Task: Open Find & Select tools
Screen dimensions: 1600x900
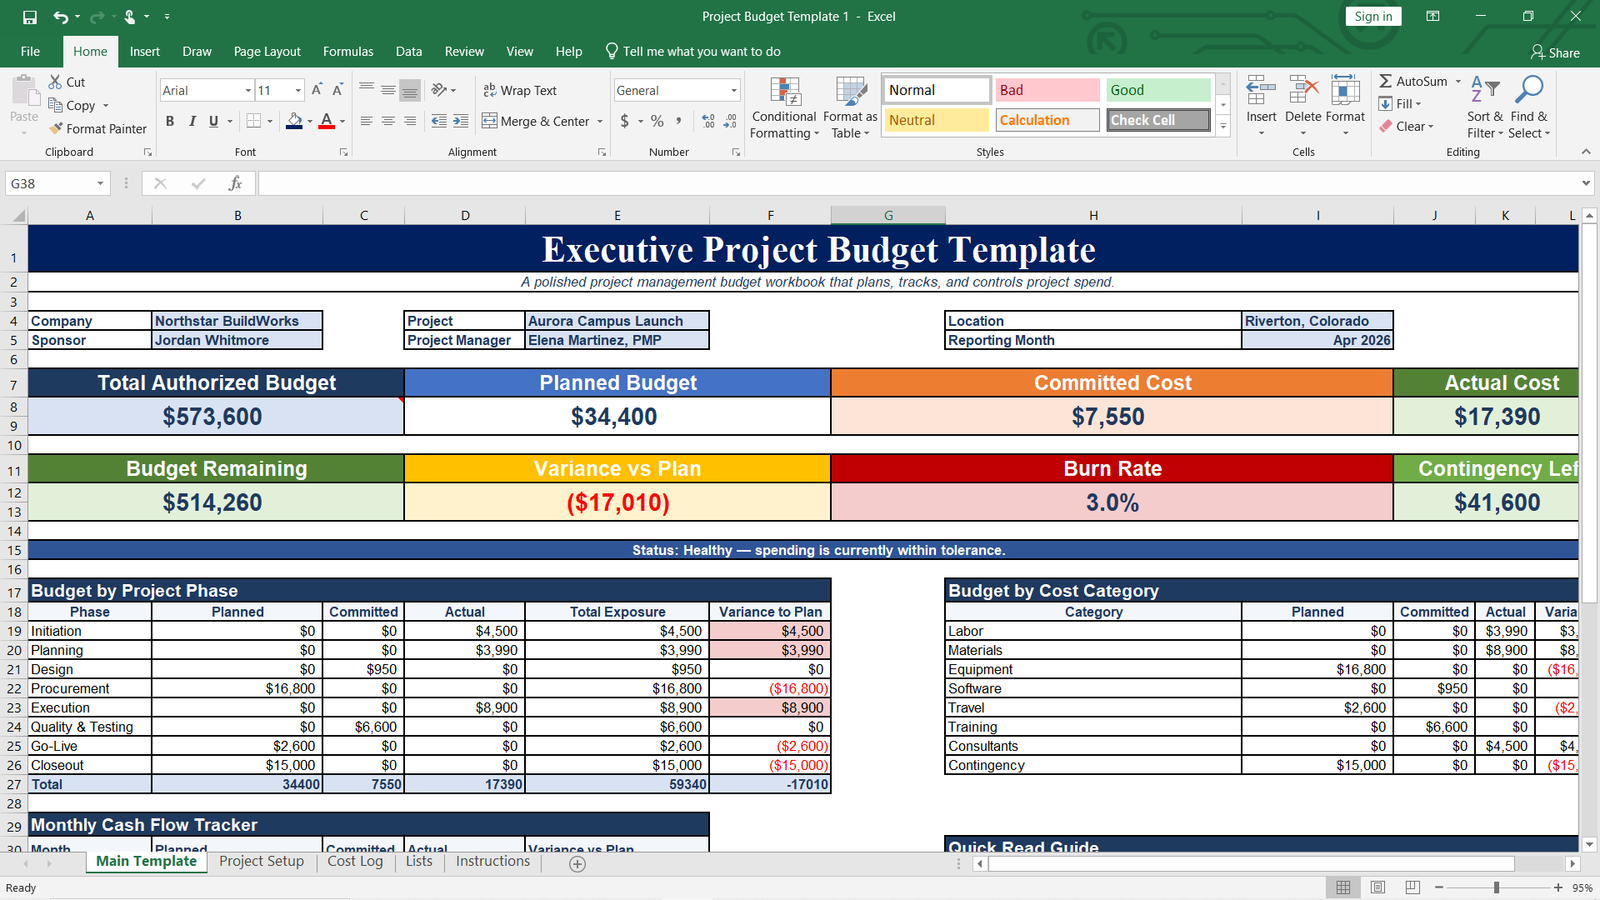Action: (x=1529, y=108)
